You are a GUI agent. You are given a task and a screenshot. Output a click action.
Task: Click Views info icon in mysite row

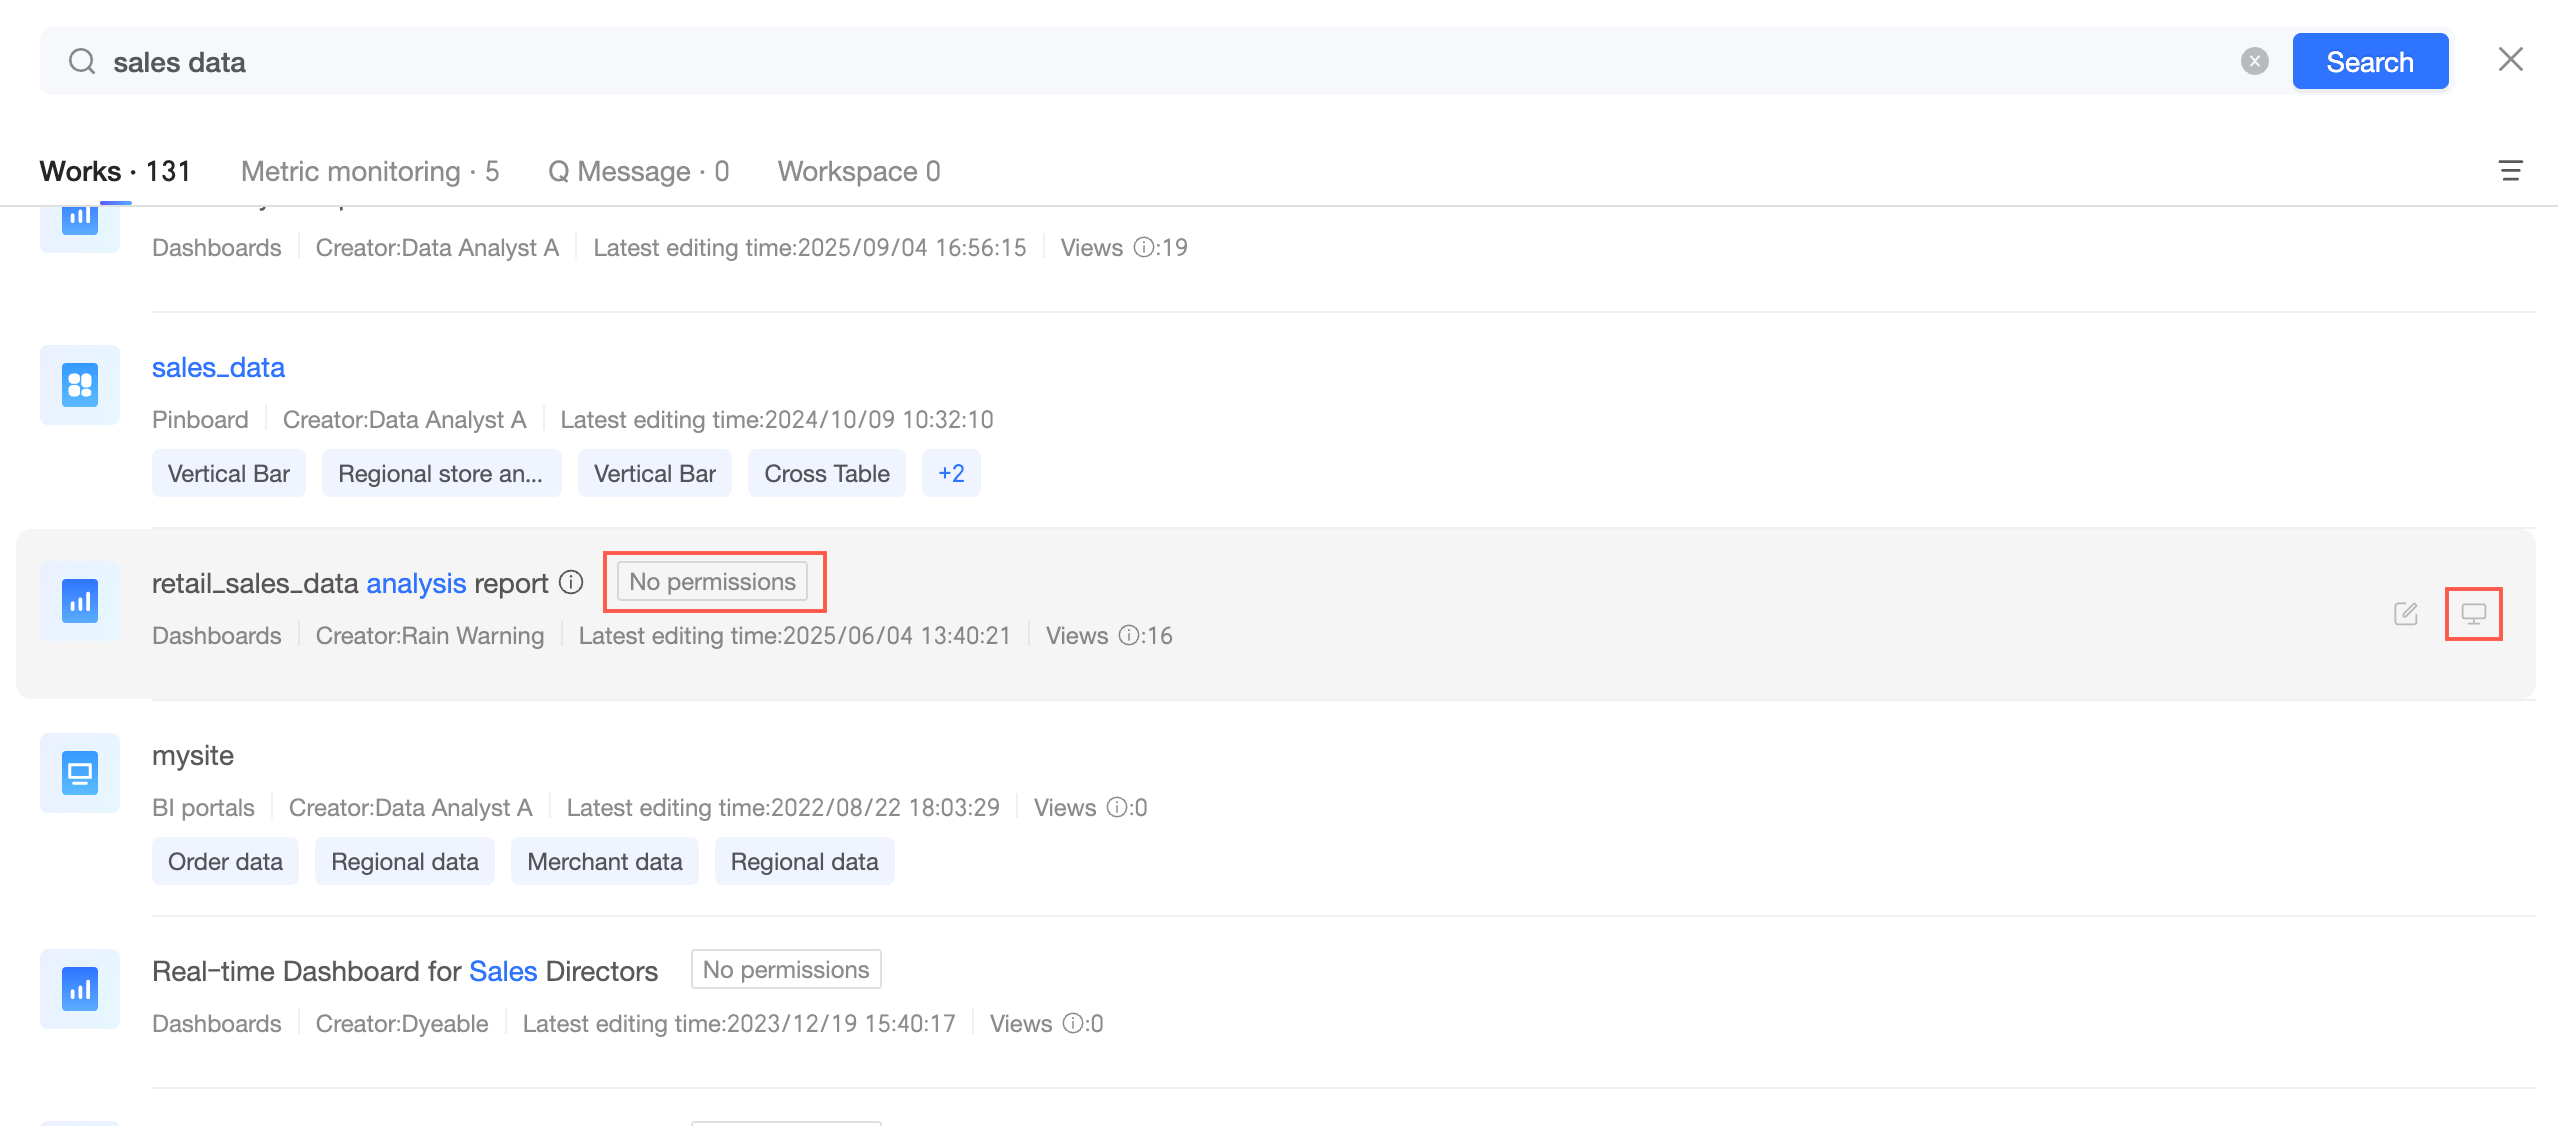coord(1116,808)
